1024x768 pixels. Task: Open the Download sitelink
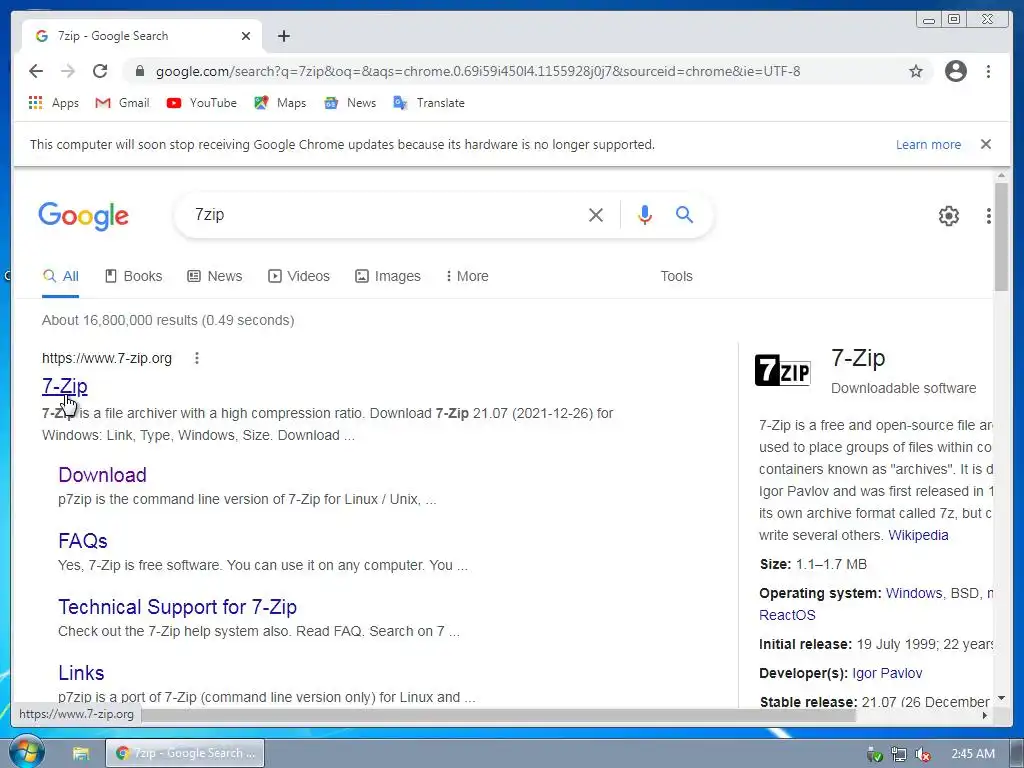point(103,475)
